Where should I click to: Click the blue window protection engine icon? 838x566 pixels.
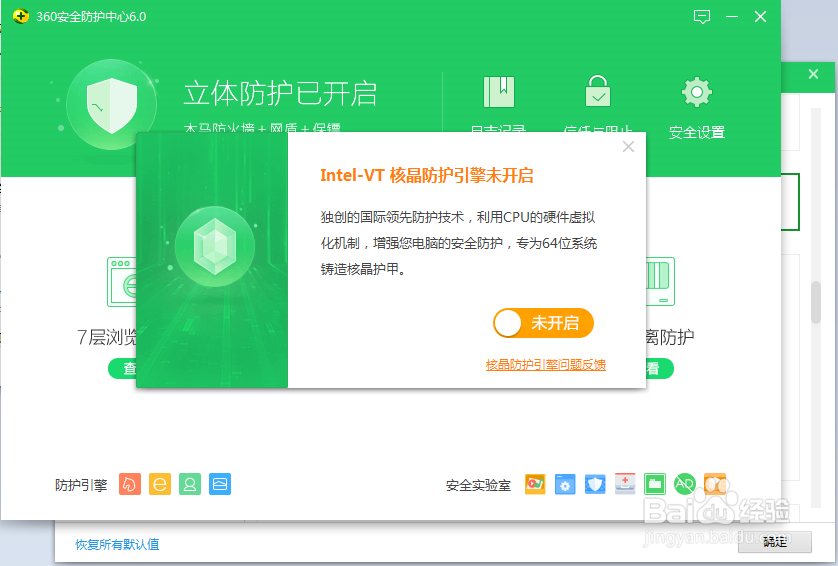click(220, 484)
